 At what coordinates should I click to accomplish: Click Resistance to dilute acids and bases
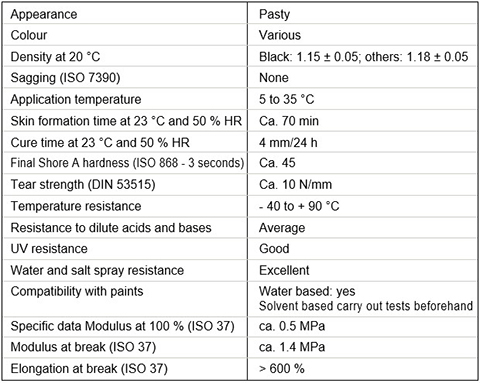point(111,228)
